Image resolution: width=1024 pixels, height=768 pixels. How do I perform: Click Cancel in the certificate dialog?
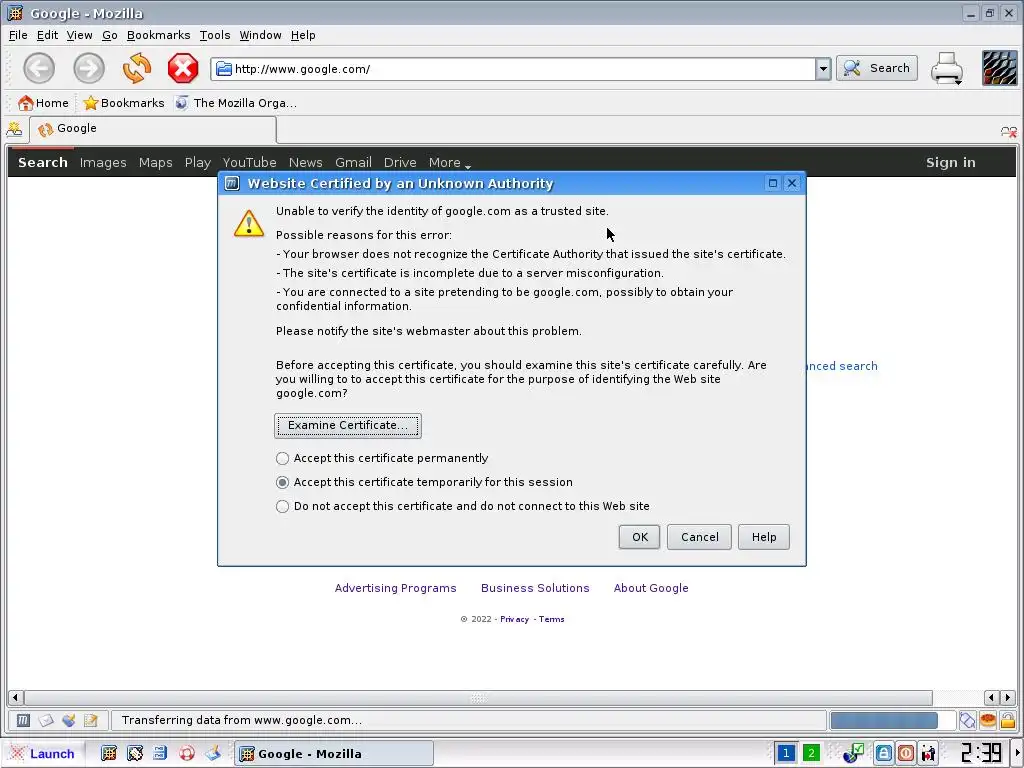pyautogui.click(x=699, y=537)
